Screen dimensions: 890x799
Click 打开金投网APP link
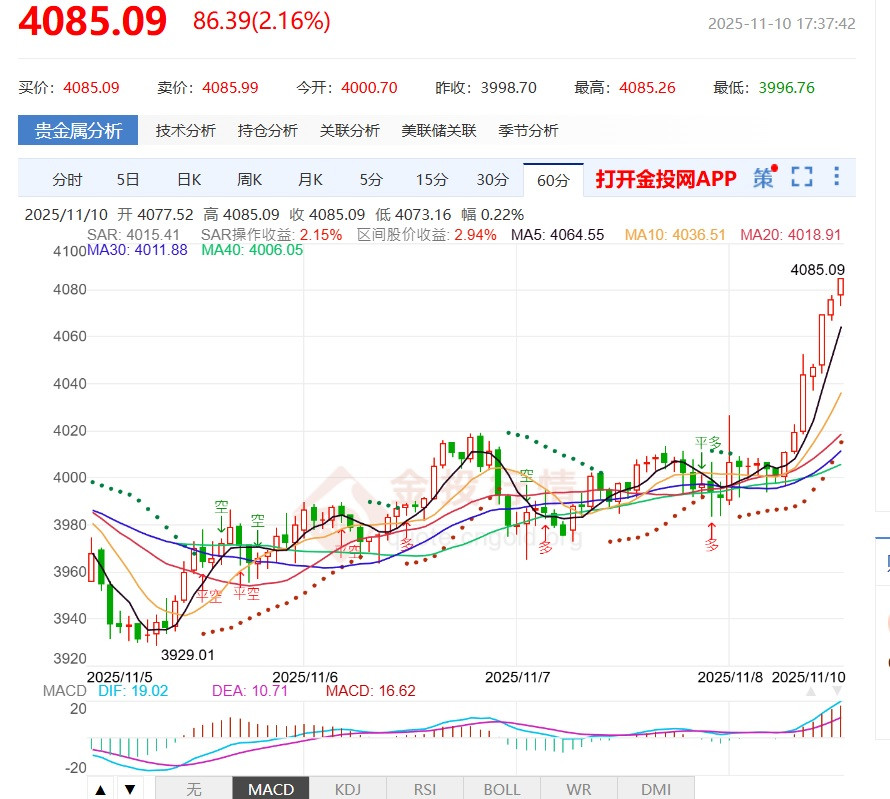tap(665, 179)
